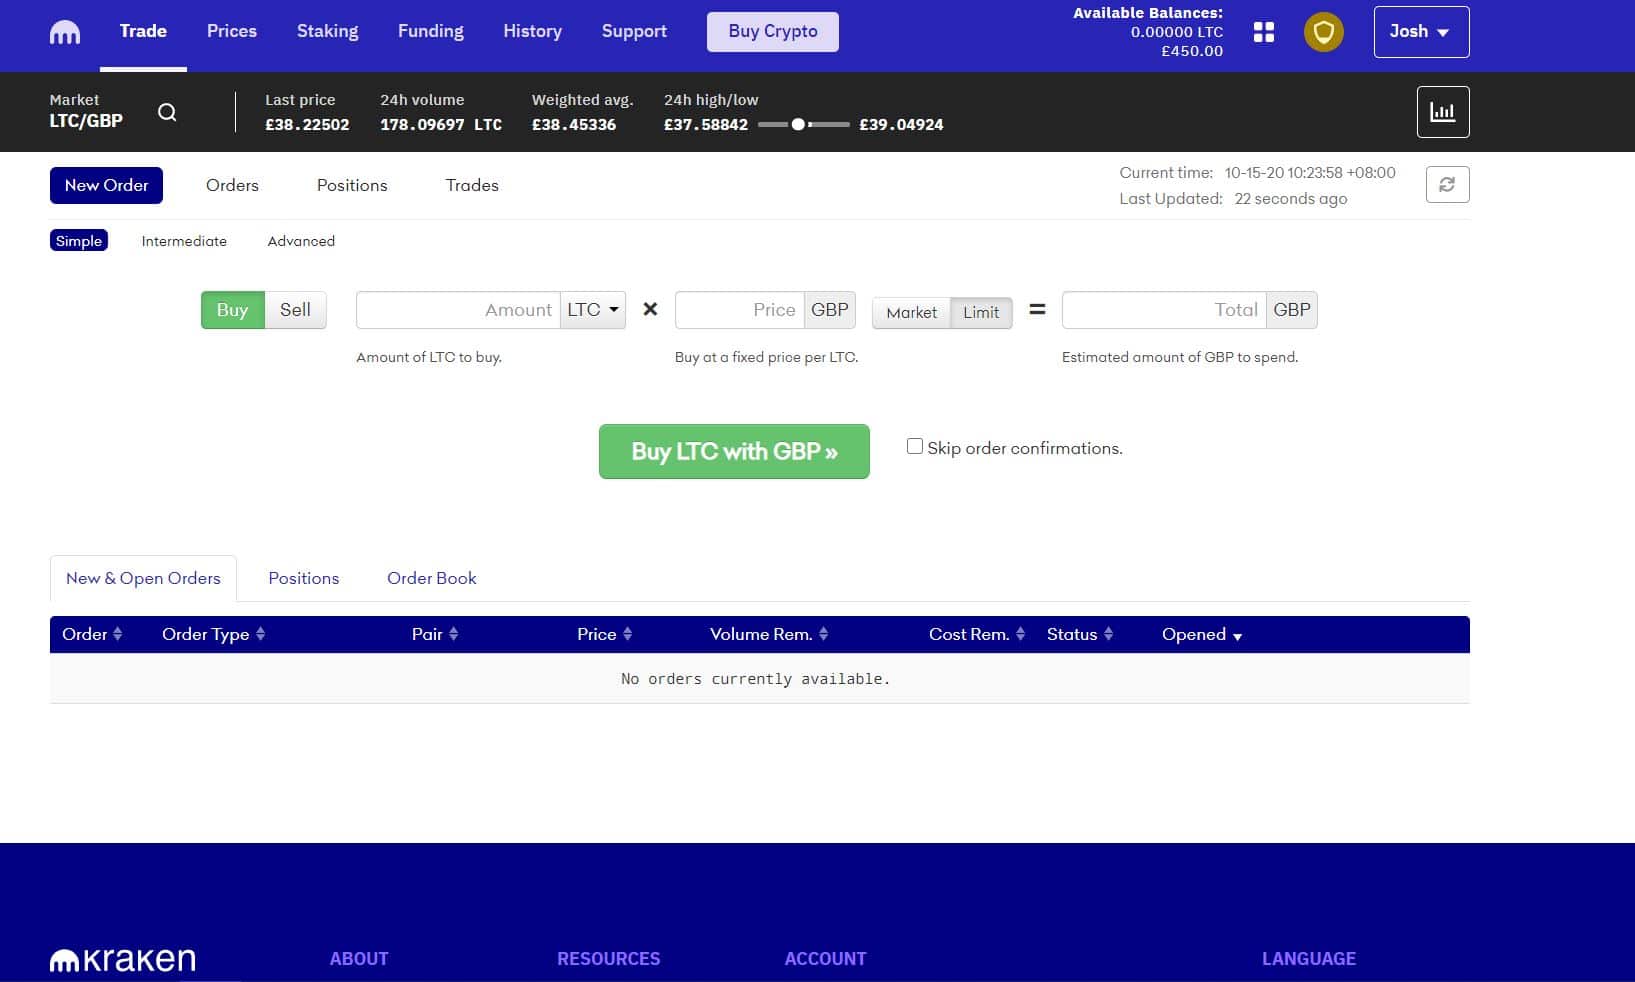Click the RESOURCES footer heading
This screenshot has height=982, width=1635.
[x=609, y=959]
